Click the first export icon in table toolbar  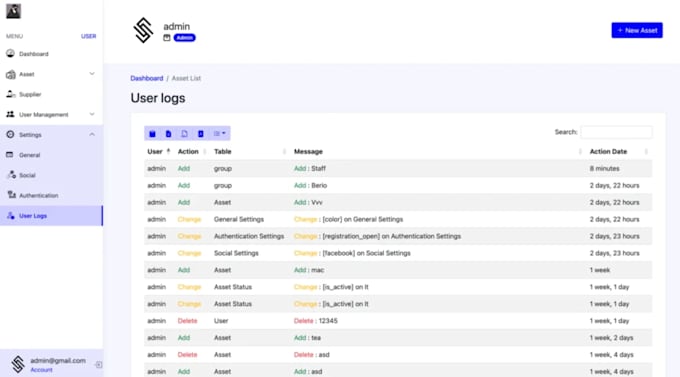click(152, 134)
